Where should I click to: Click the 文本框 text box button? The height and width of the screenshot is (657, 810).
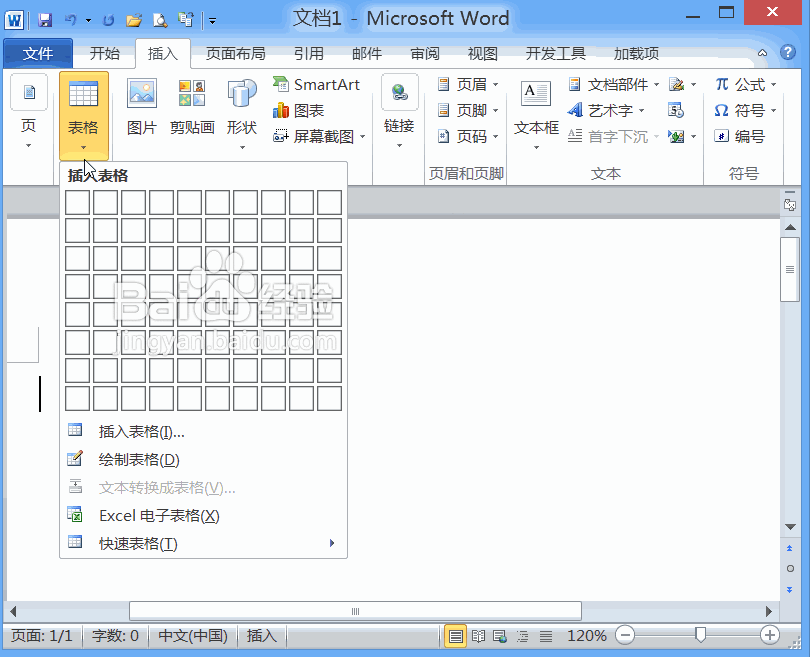point(536,115)
